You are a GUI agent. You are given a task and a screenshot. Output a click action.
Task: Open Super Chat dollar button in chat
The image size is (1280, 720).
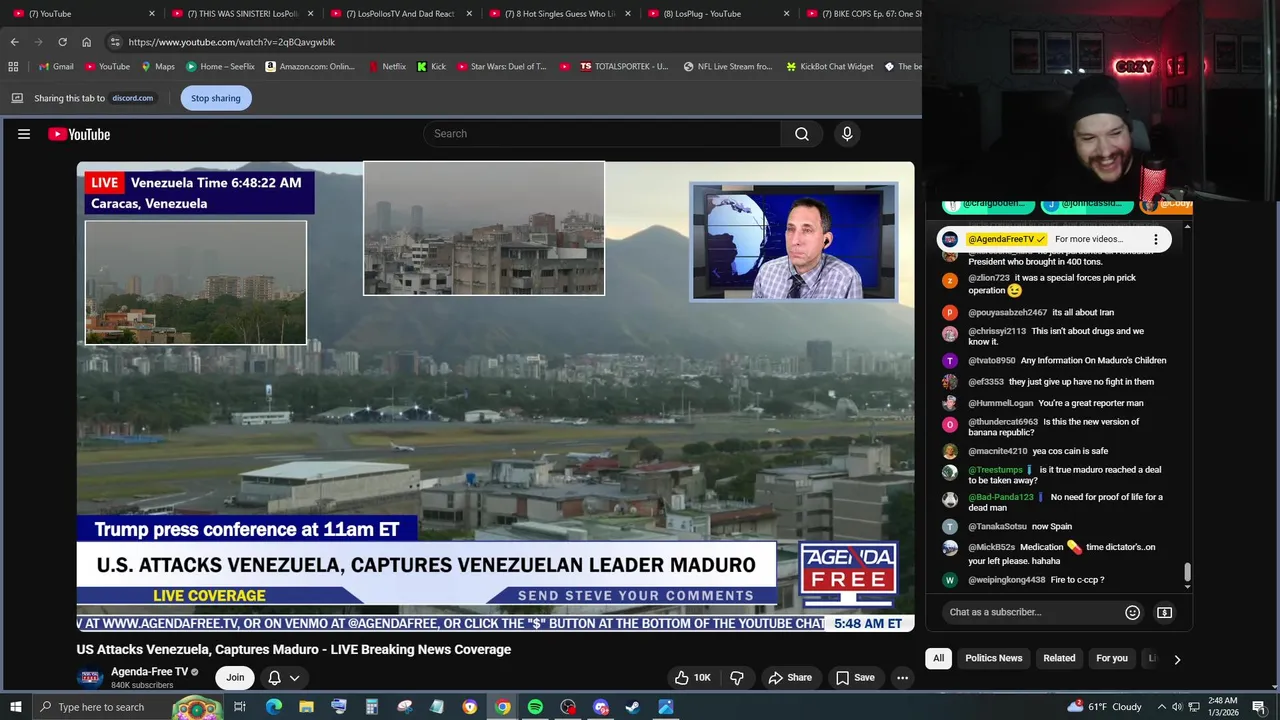1165,612
